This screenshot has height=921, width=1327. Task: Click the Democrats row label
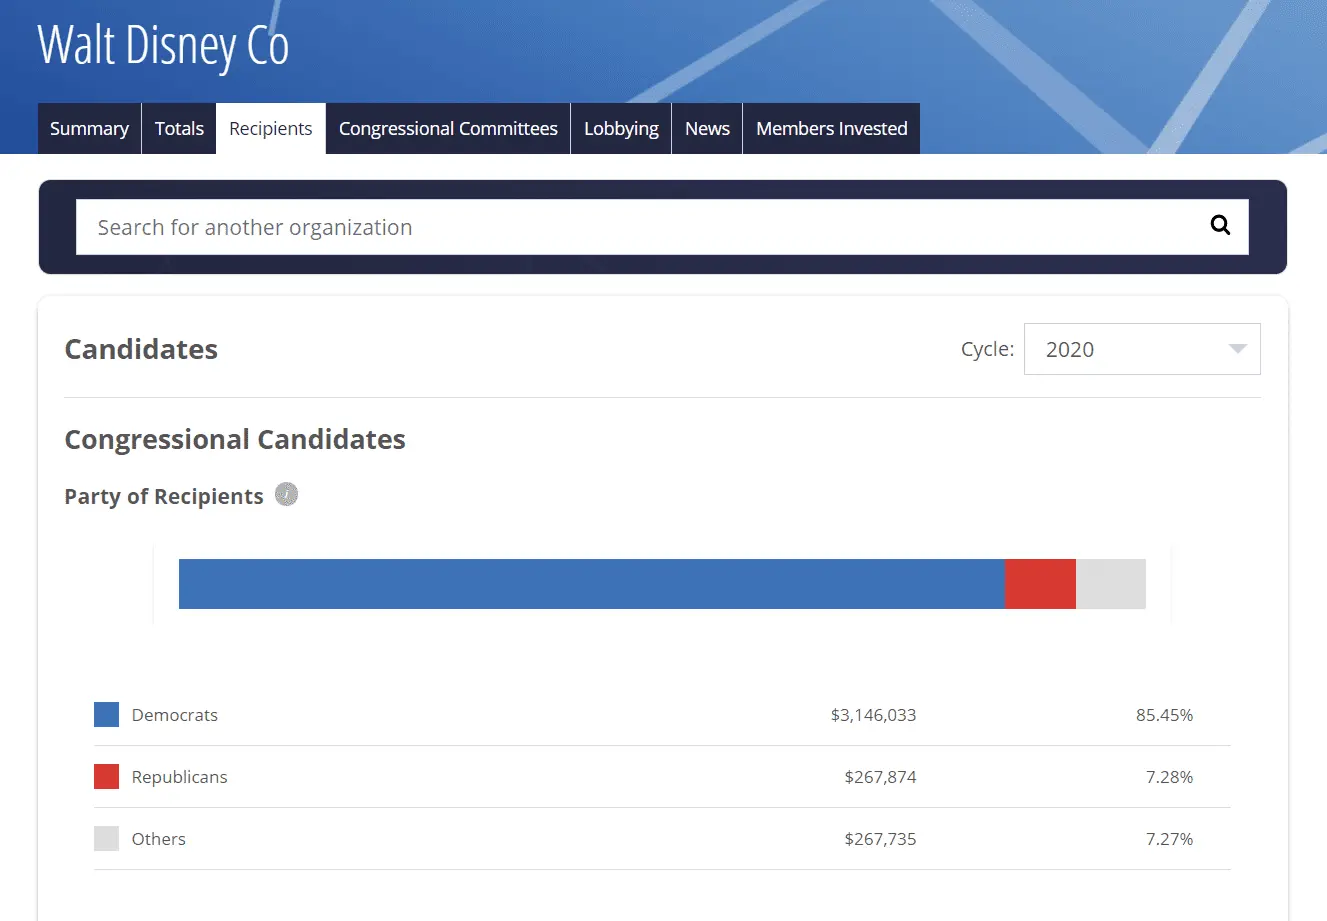[175, 715]
